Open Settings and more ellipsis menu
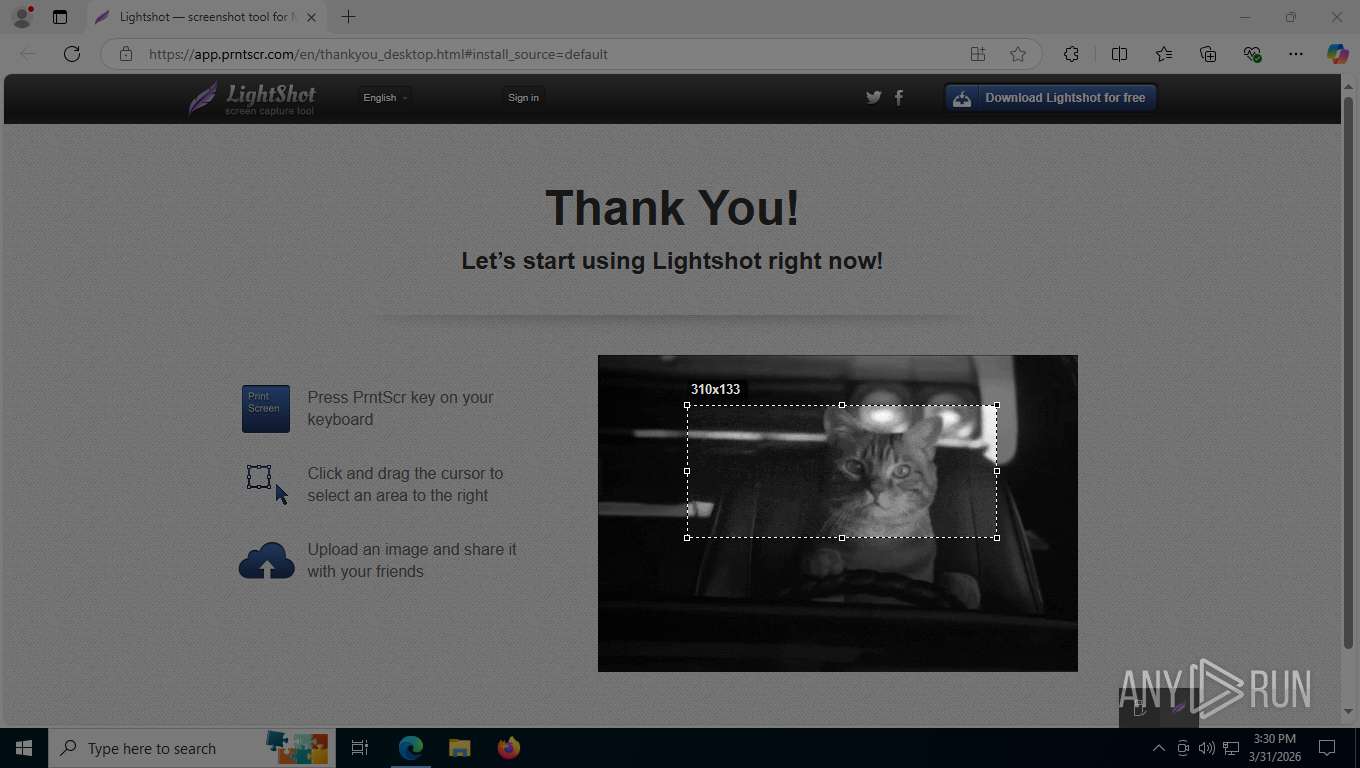The image size is (1360, 768). pyautogui.click(x=1296, y=54)
